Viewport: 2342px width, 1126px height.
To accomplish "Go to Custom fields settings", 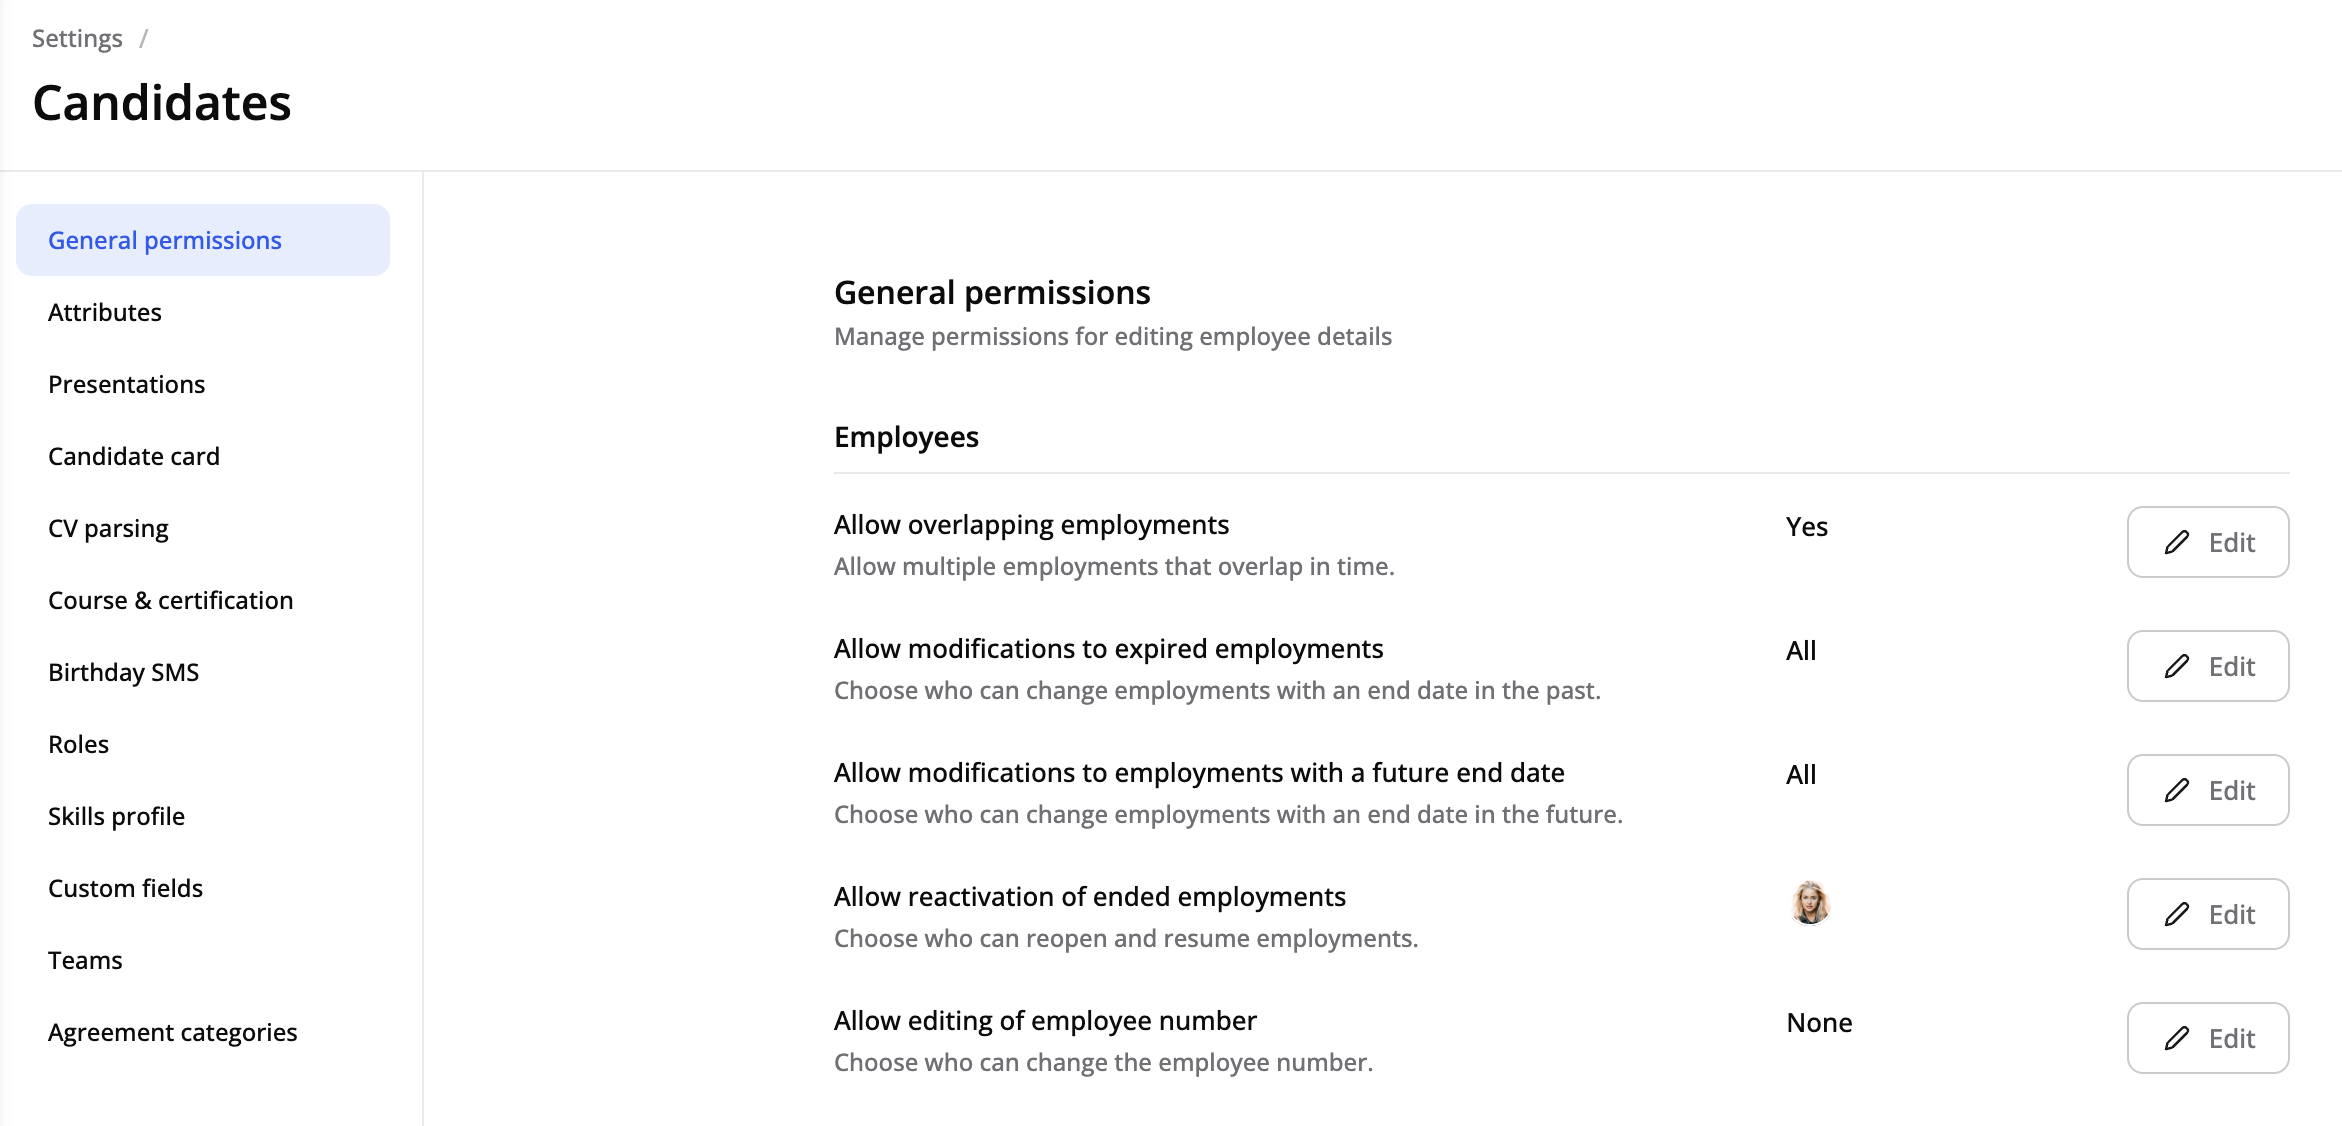I will 125,888.
